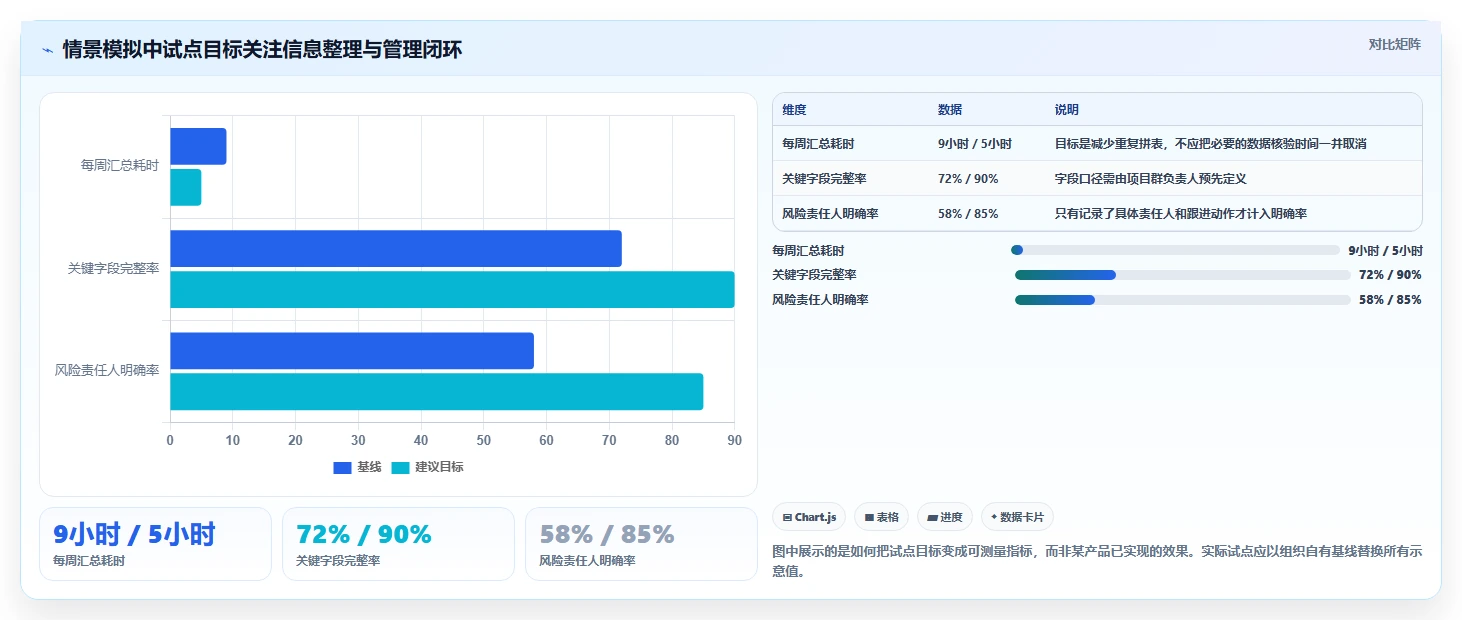Screen dimensions: 1462x620
Task: Select the 表格 chip
Action: [881, 517]
